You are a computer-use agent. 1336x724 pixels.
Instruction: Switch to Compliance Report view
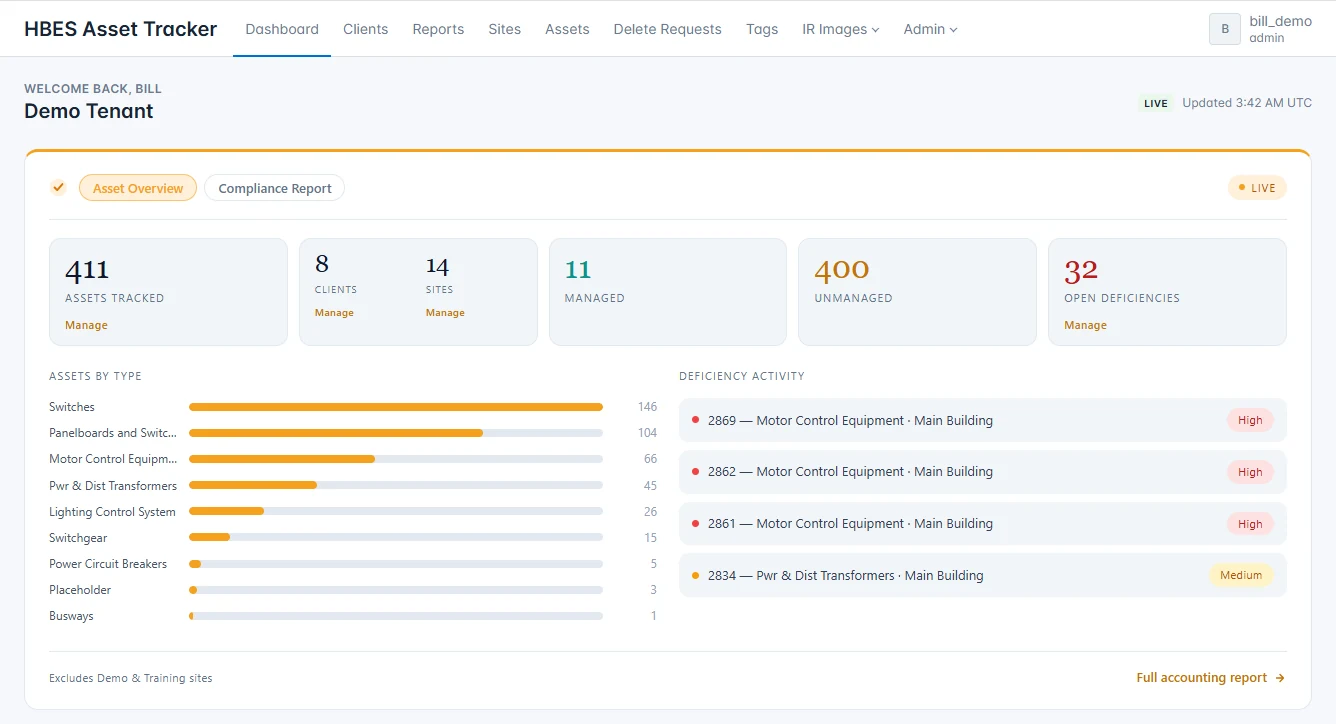tap(275, 188)
